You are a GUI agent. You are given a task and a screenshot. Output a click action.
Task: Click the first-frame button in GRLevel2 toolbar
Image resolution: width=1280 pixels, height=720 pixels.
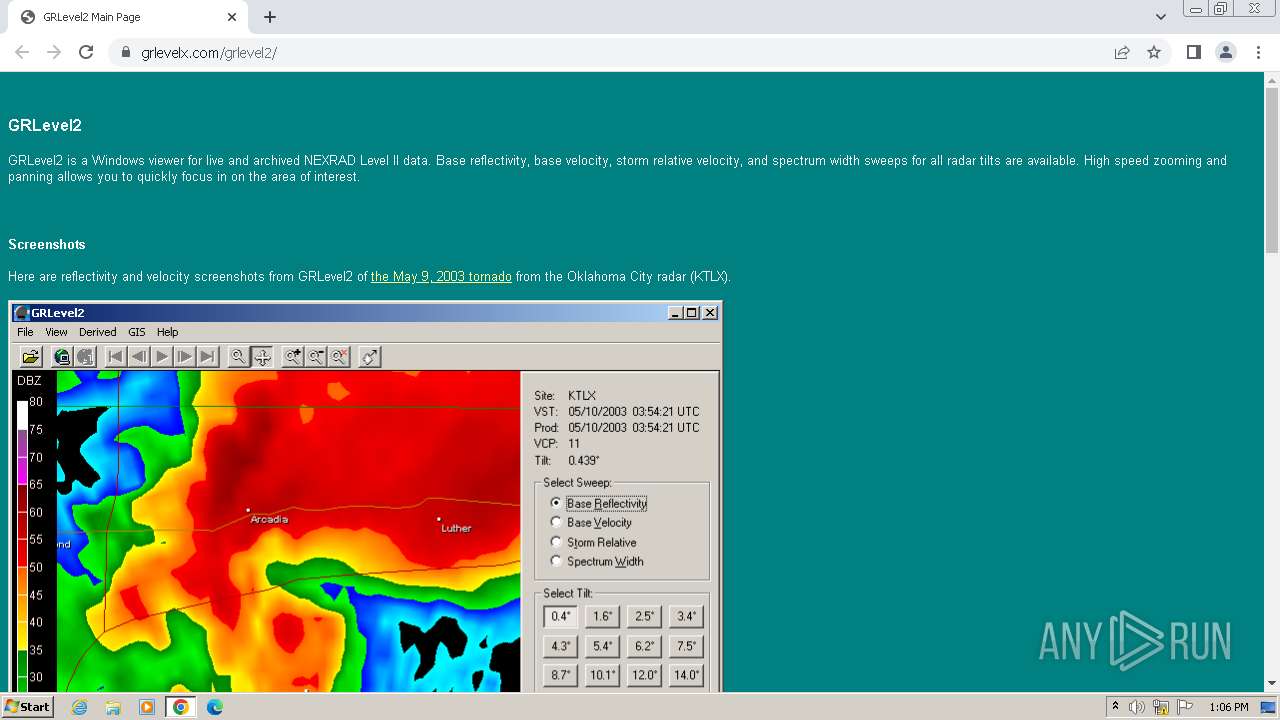(116, 357)
